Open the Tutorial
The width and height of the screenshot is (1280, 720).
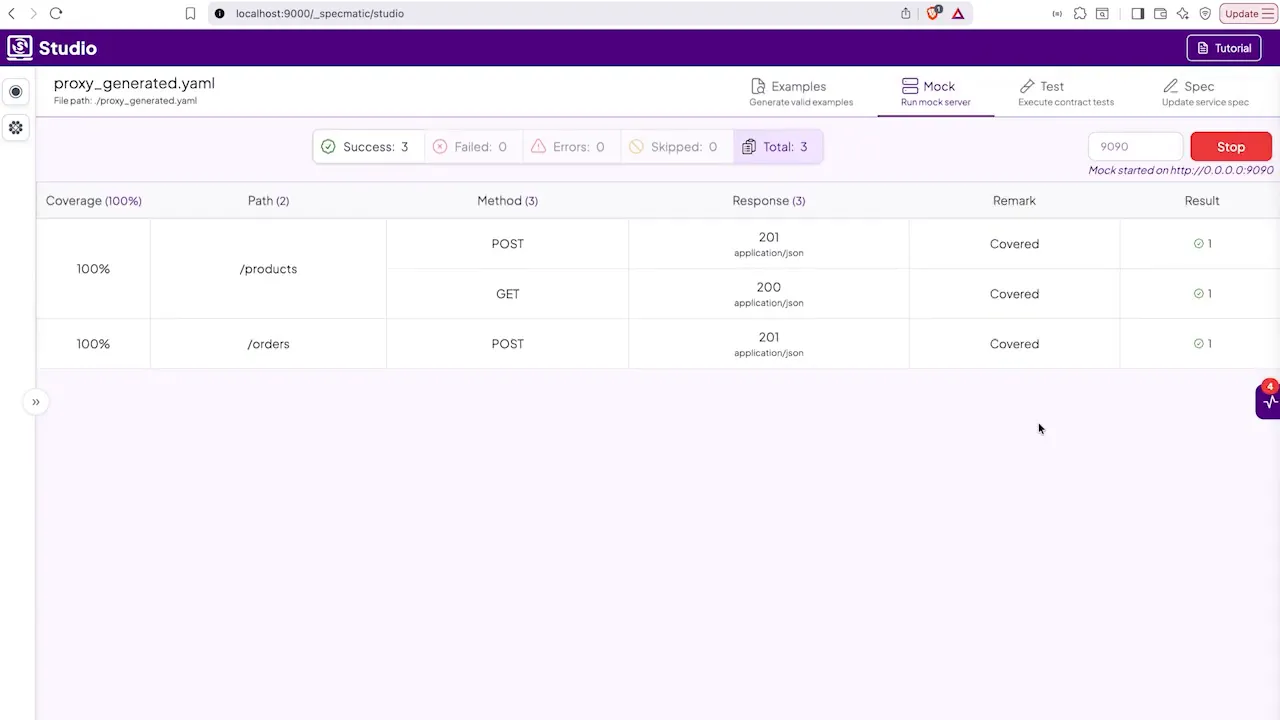1223,47
